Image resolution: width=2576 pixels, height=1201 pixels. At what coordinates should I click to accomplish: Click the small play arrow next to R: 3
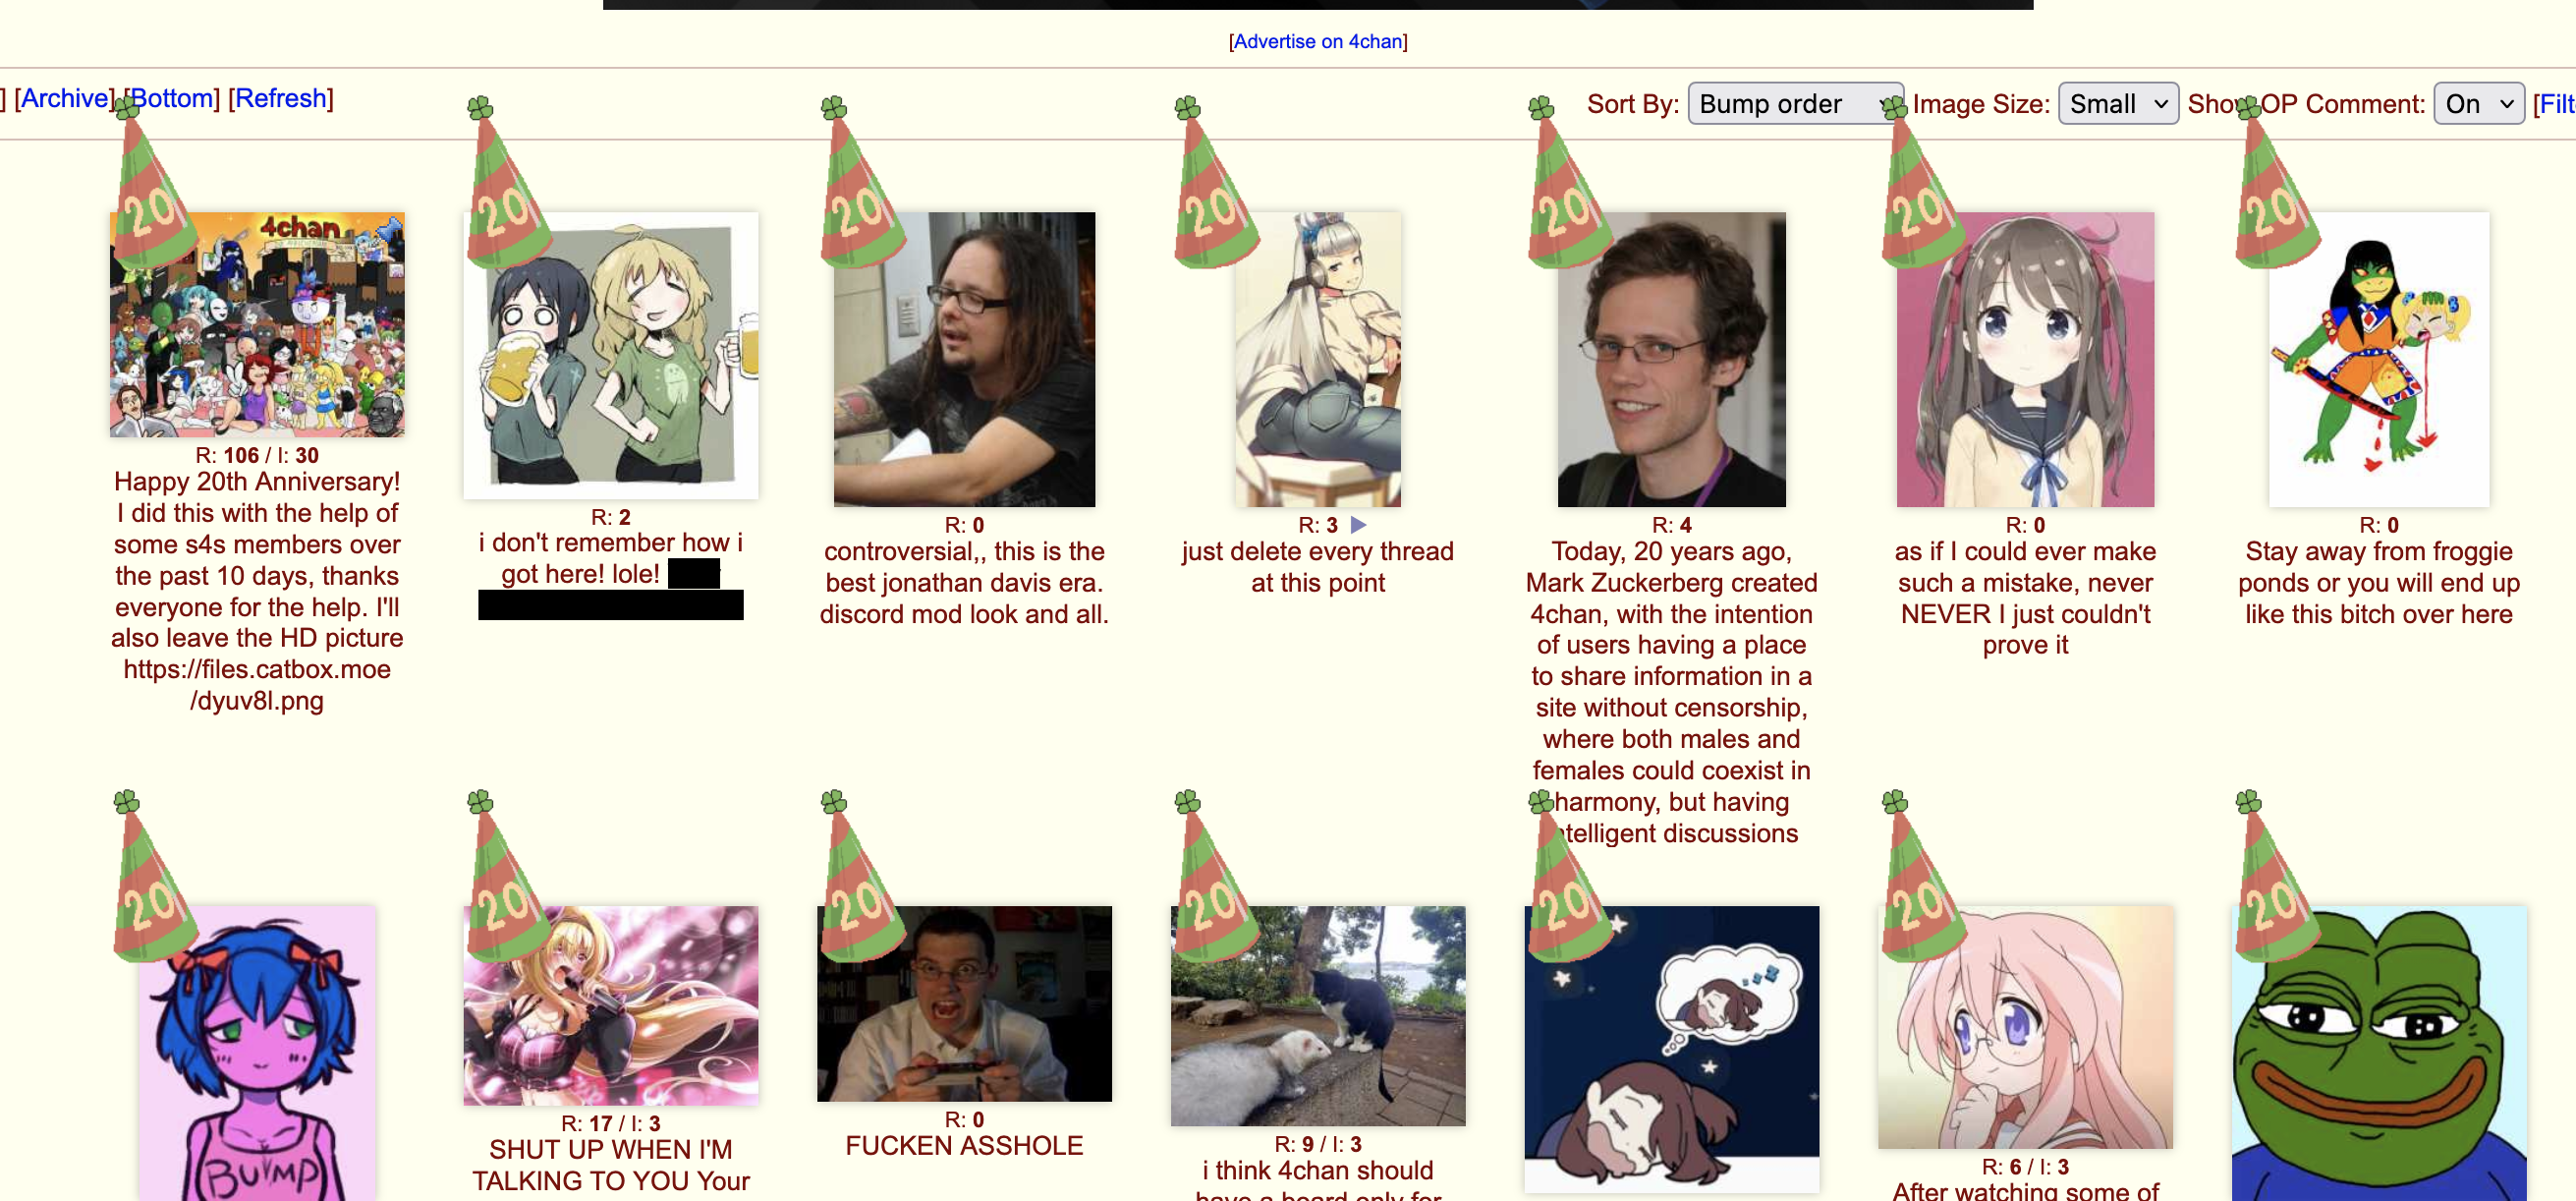1358,525
